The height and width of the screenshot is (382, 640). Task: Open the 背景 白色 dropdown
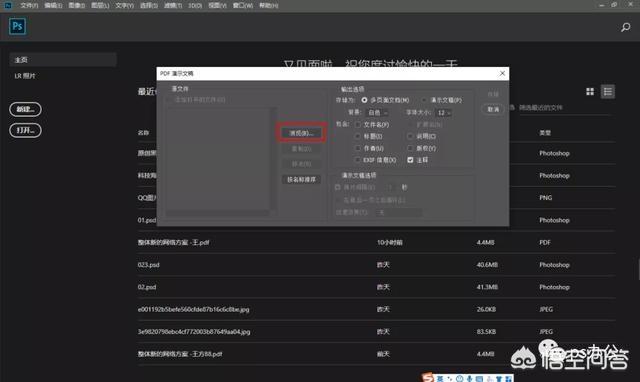pos(378,113)
